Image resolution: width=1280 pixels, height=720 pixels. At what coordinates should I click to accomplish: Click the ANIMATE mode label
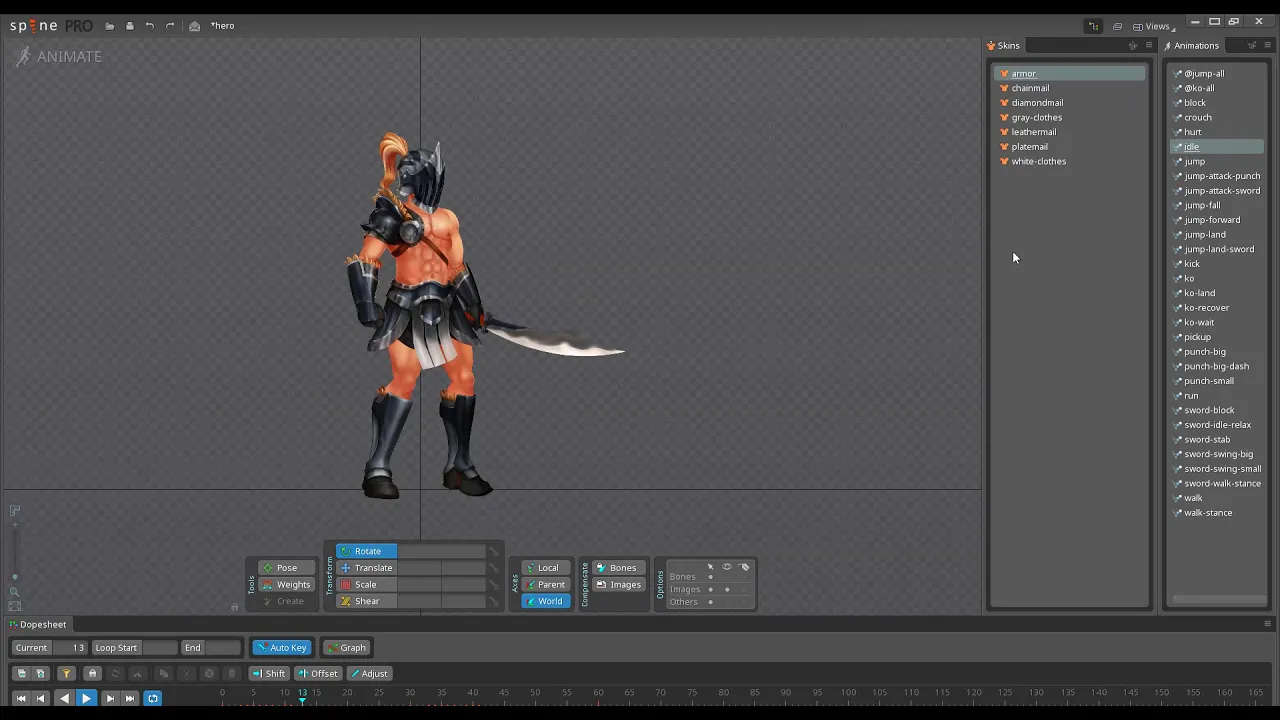69,57
